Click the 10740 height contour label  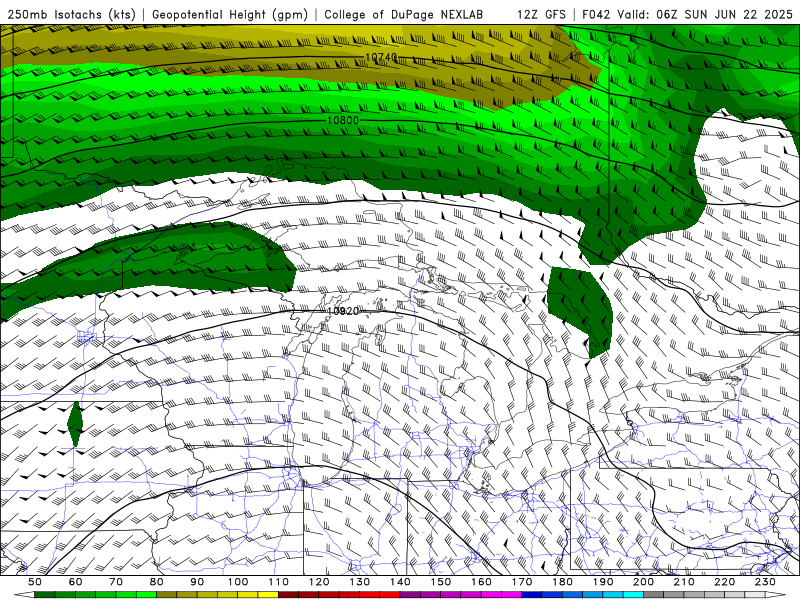click(x=381, y=57)
